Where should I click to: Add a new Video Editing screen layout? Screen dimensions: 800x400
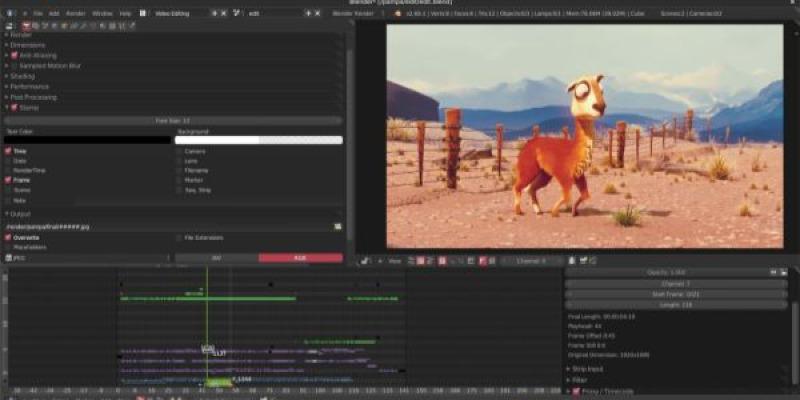point(214,13)
